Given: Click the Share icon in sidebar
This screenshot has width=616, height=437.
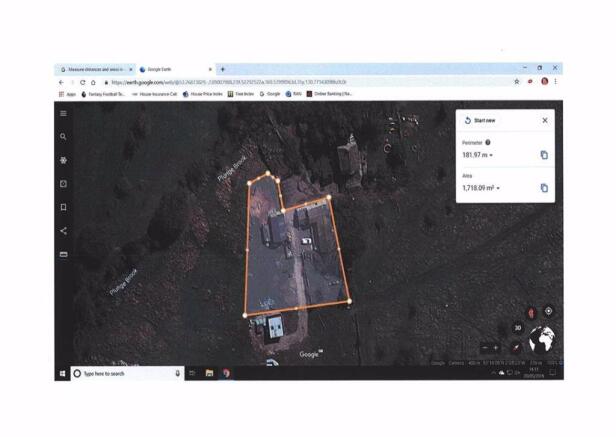Looking at the screenshot, I should click(x=63, y=231).
